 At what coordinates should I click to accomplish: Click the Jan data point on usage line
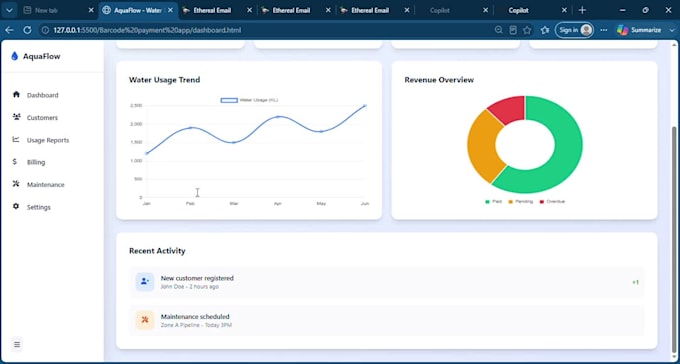(147, 153)
